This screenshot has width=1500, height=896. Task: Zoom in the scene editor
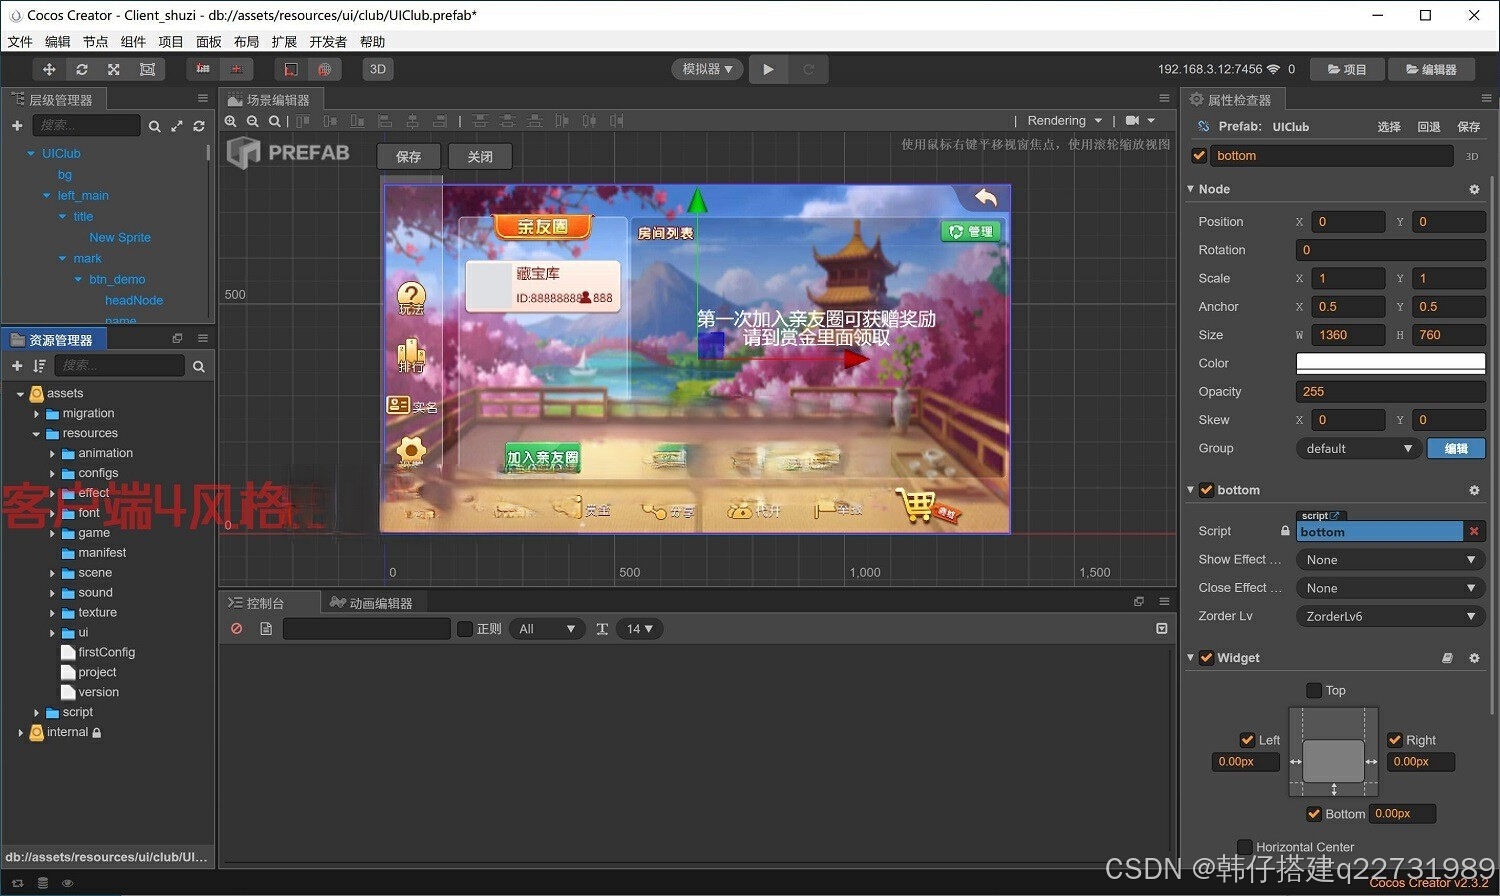pos(231,121)
